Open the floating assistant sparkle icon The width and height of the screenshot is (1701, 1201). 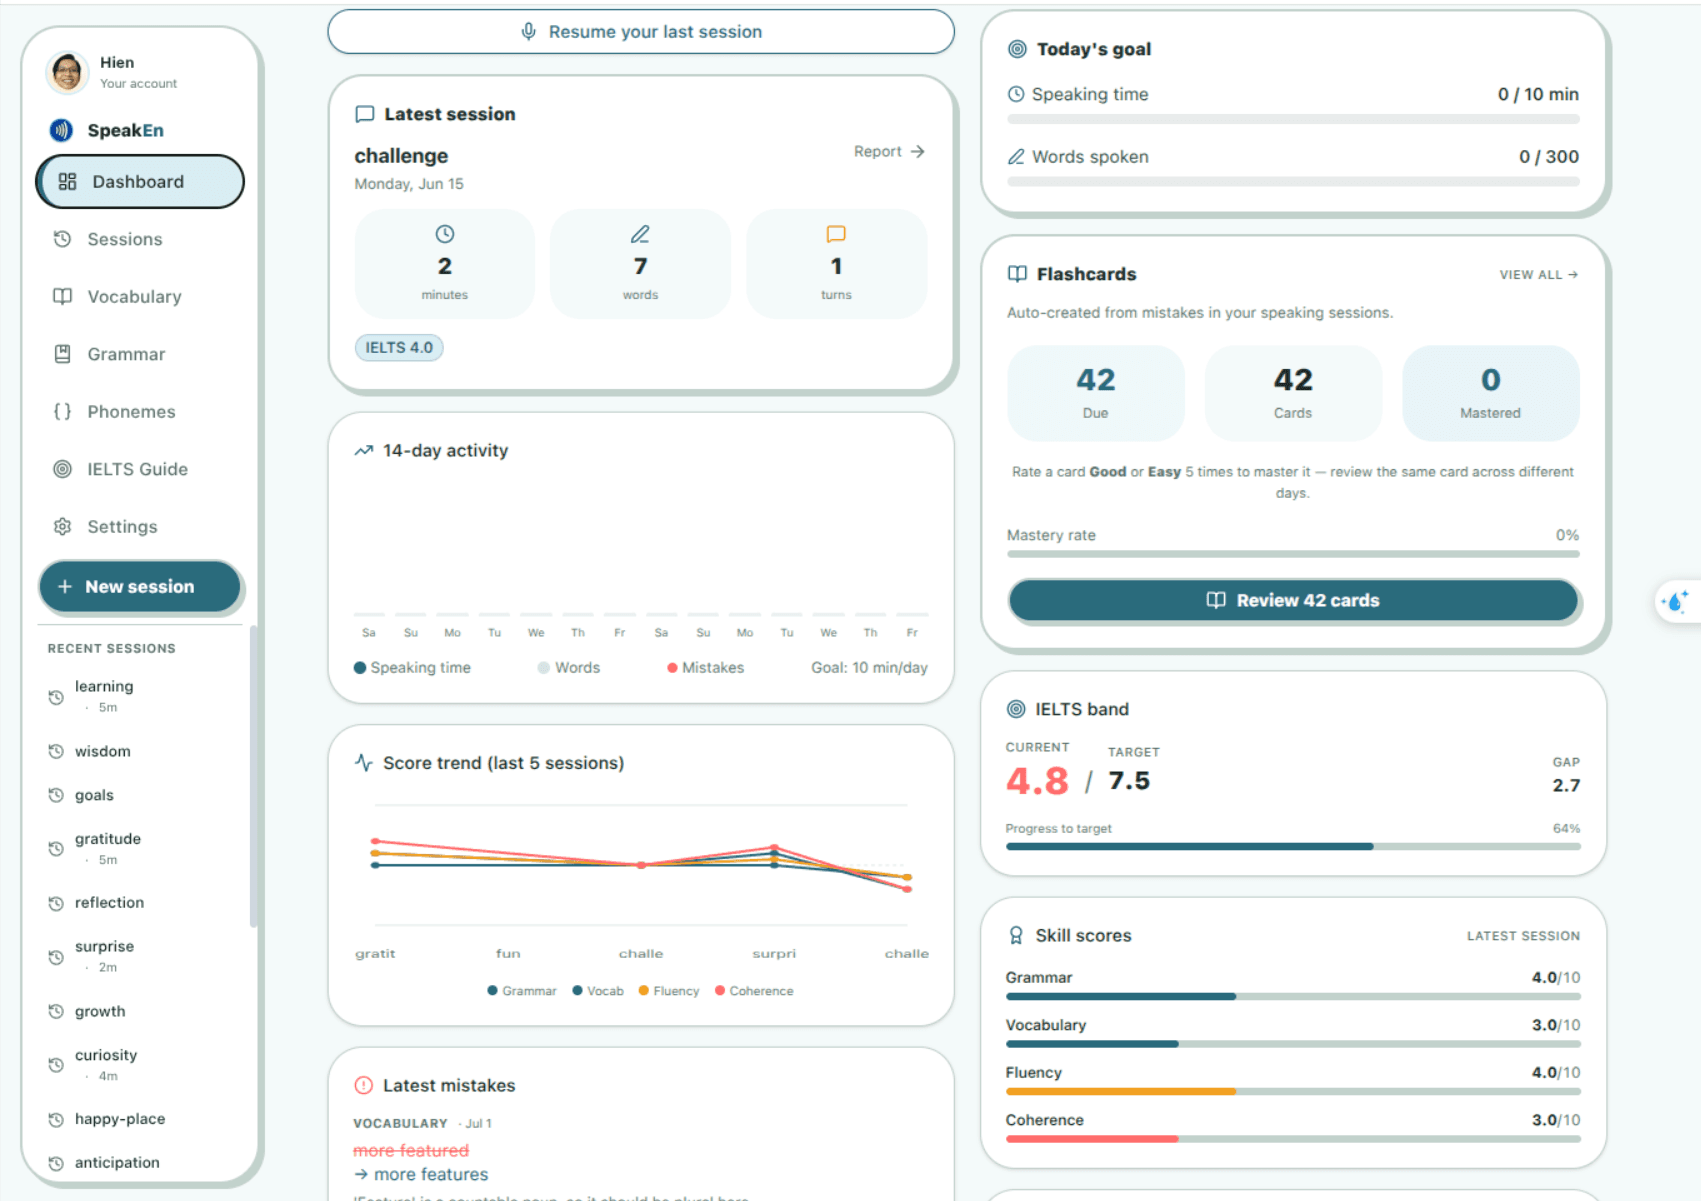click(1676, 601)
